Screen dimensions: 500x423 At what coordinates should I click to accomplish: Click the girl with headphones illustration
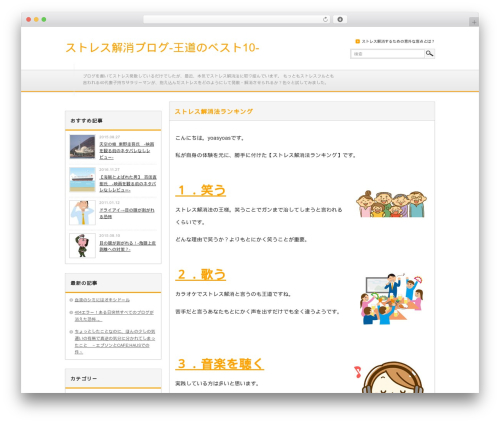tap(389, 377)
